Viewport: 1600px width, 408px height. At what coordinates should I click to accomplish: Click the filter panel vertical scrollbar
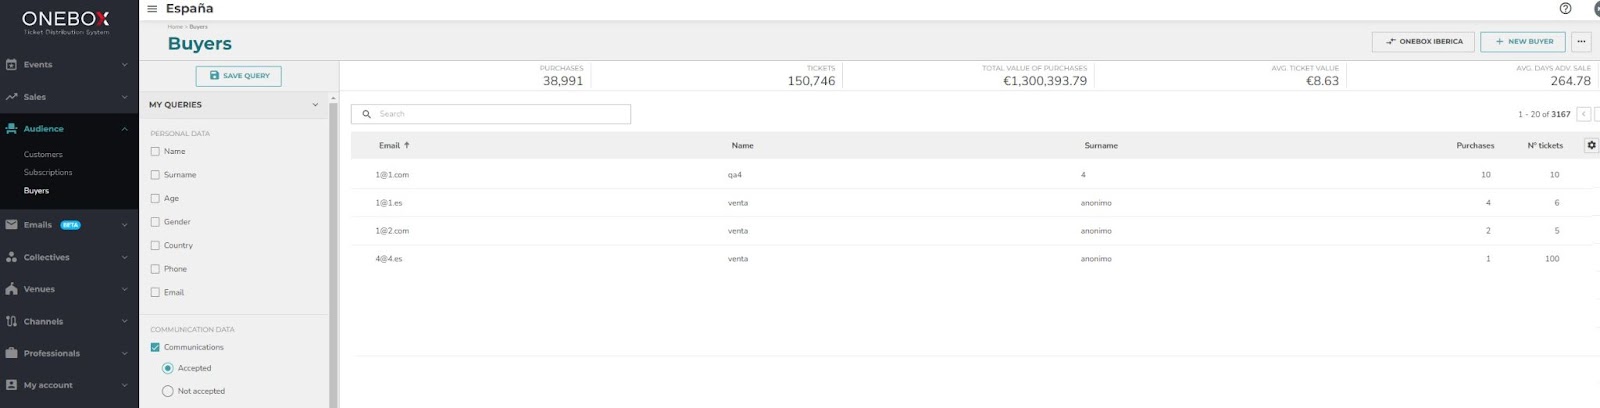[333, 250]
